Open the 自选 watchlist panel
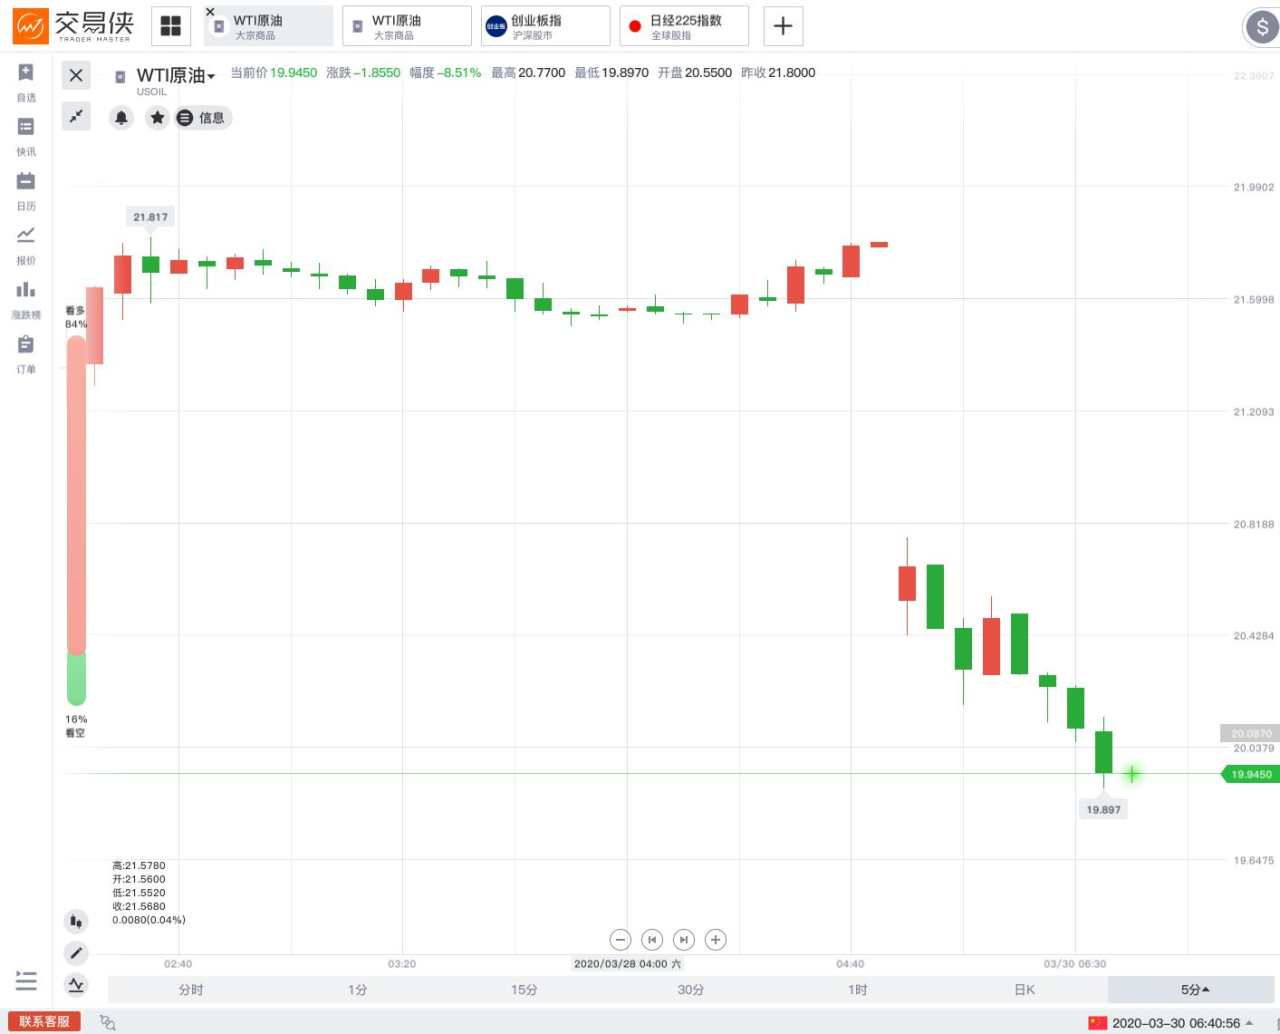Screen dimensions: 1280x1034 (x=25, y=80)
